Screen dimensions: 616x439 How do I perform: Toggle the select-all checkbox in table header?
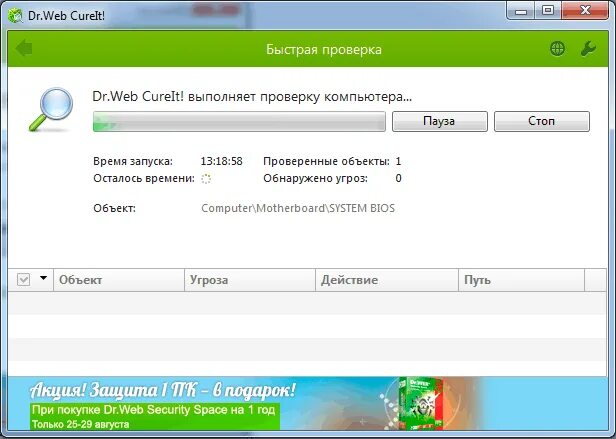pyautogui.click(x=24, y=280)
